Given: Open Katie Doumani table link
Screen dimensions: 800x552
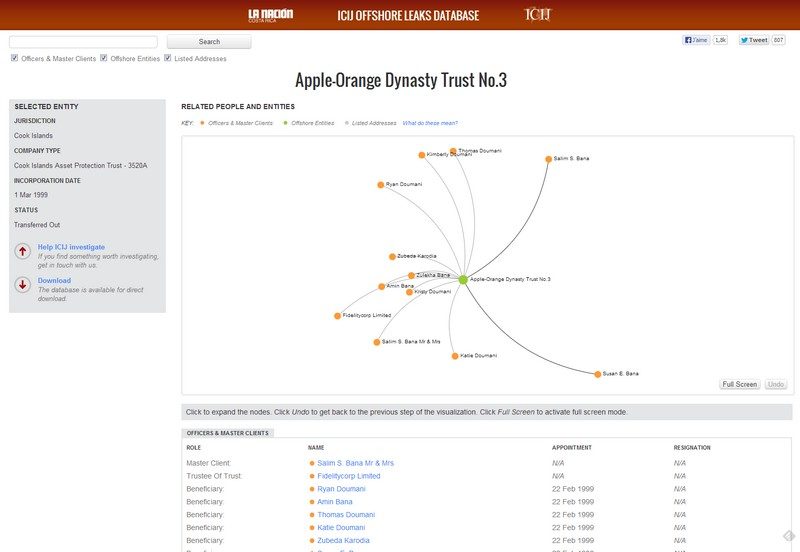Looking at the screenshot, I should pos(341,528).
